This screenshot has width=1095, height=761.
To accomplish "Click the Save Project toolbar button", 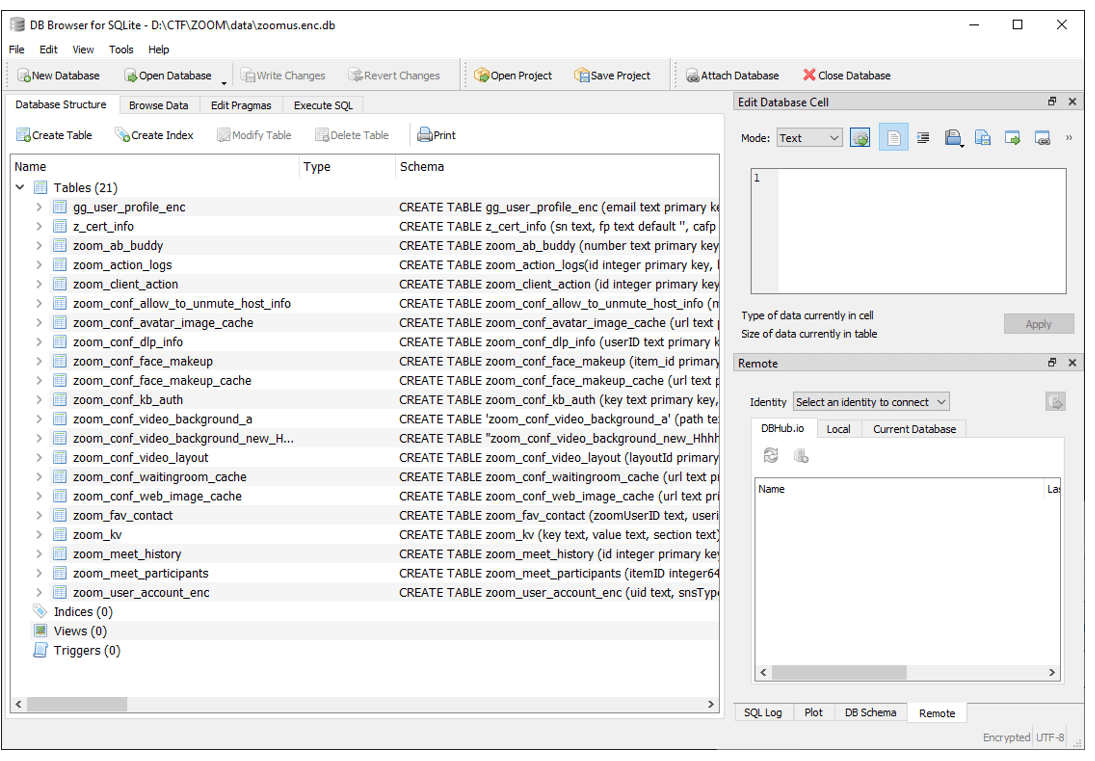I will pyautogui.click(x=612, y=75).
